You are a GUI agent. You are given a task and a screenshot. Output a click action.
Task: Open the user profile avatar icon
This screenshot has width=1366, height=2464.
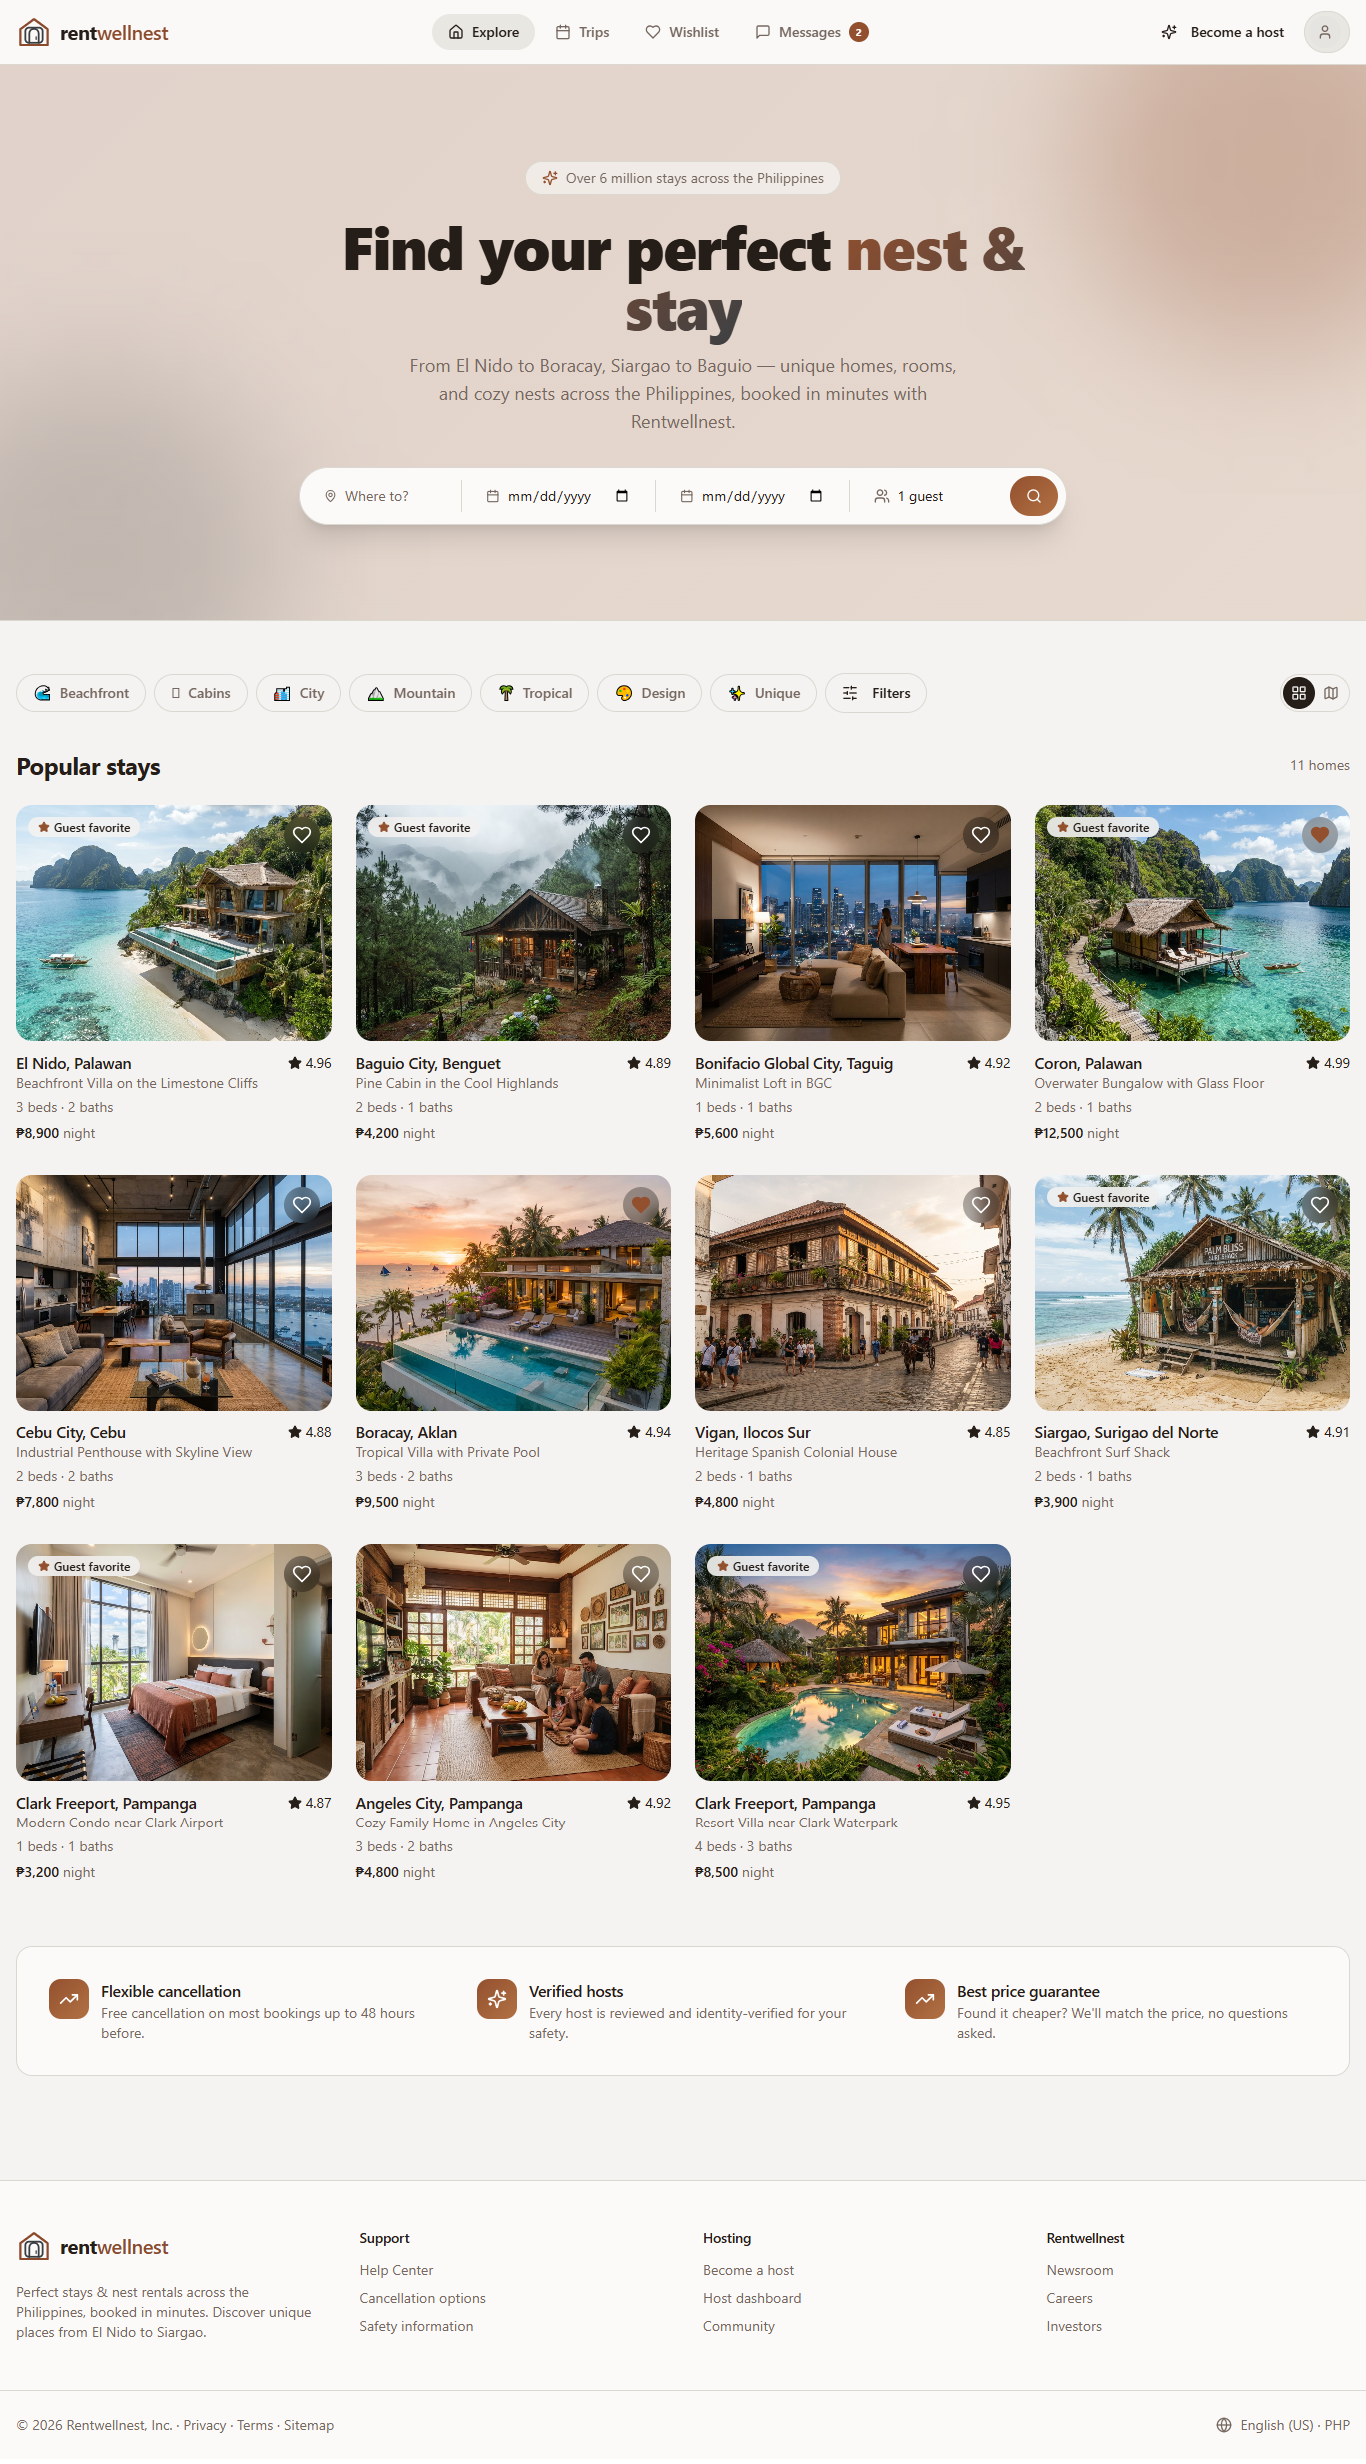[x=1326, y=32]
